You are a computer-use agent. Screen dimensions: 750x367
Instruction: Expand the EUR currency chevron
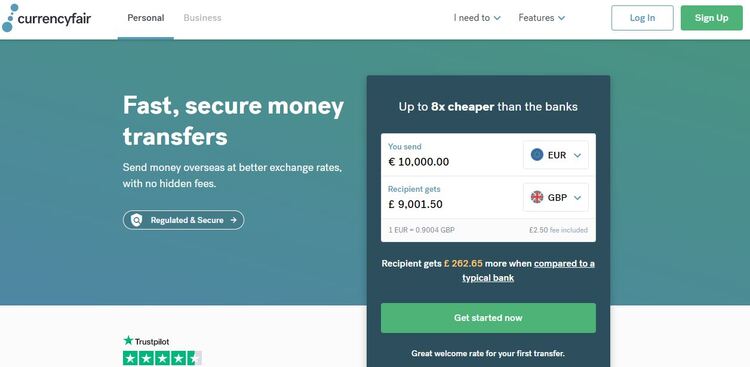pos(577,155)
